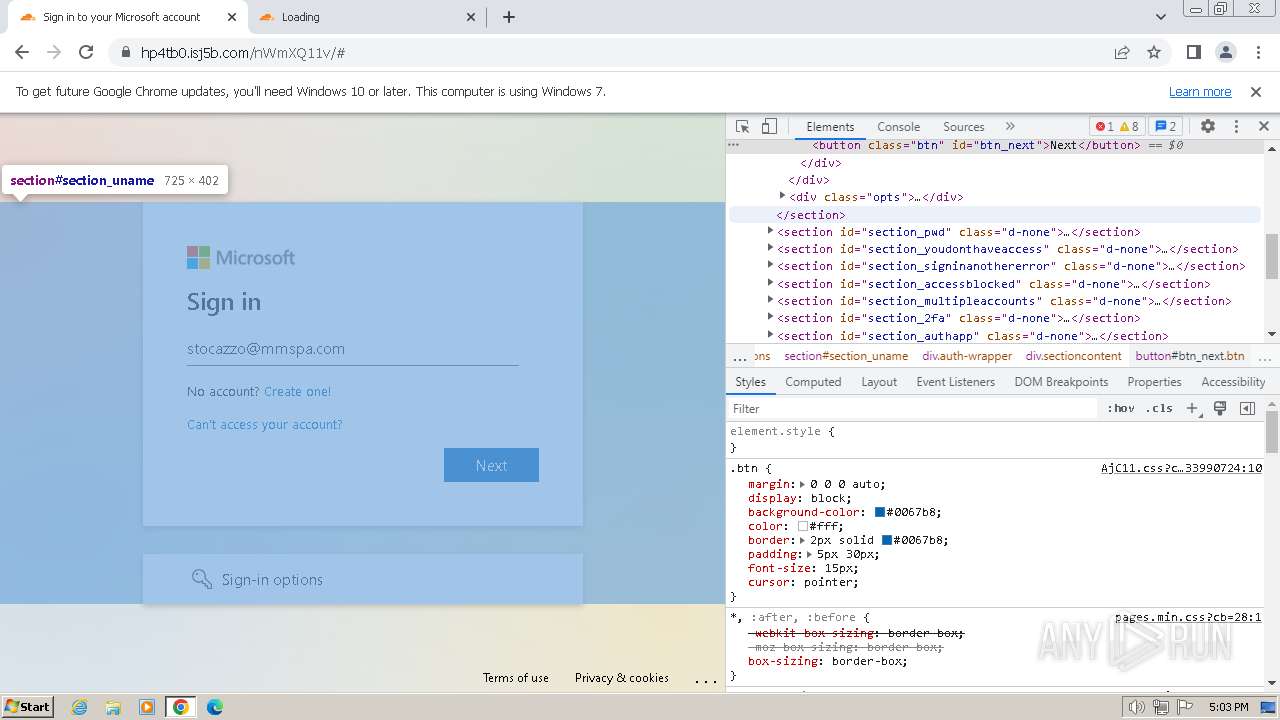Open a new tab with plus icon

pos(509,17)
